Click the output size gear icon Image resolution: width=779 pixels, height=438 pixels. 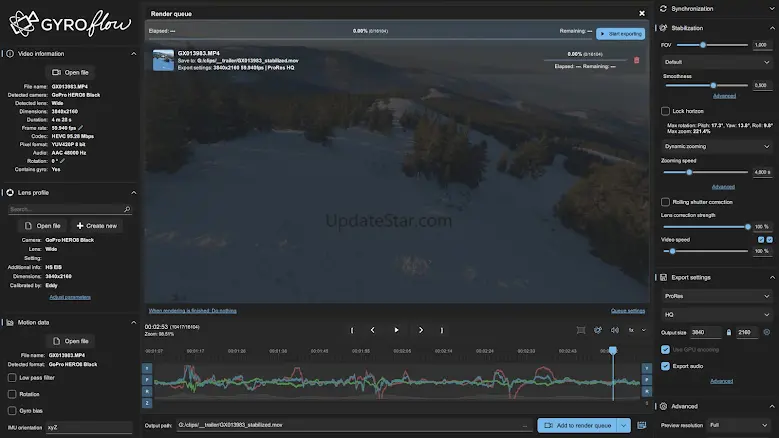766,332
